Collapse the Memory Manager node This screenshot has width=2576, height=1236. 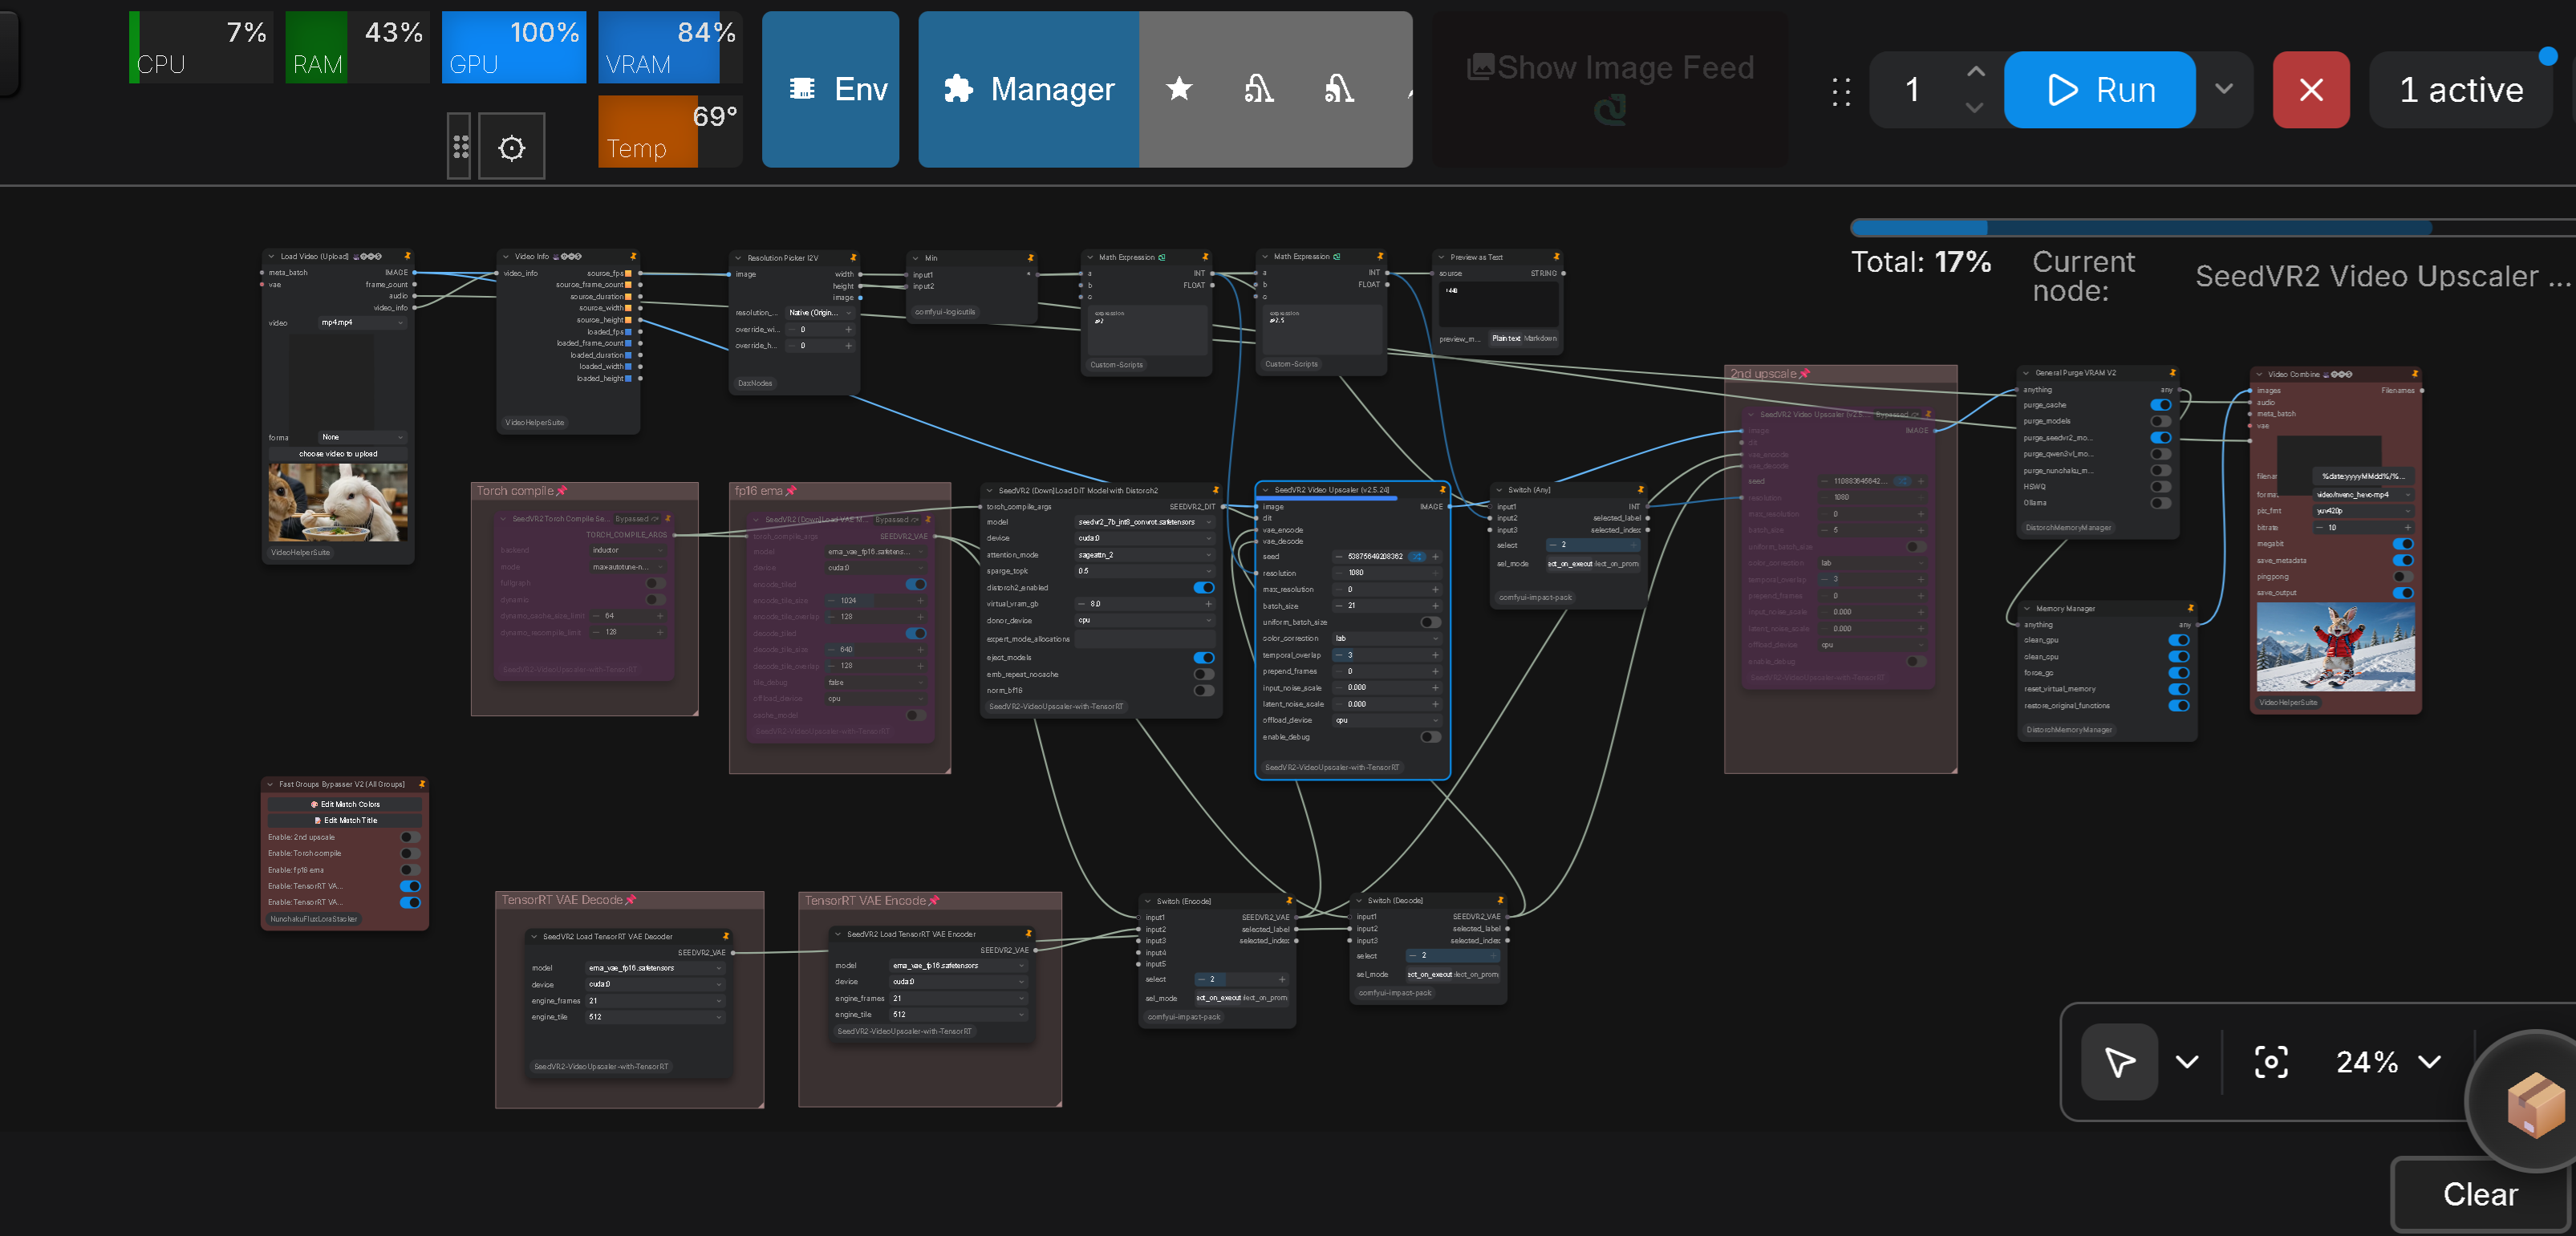pos(2026,608)
